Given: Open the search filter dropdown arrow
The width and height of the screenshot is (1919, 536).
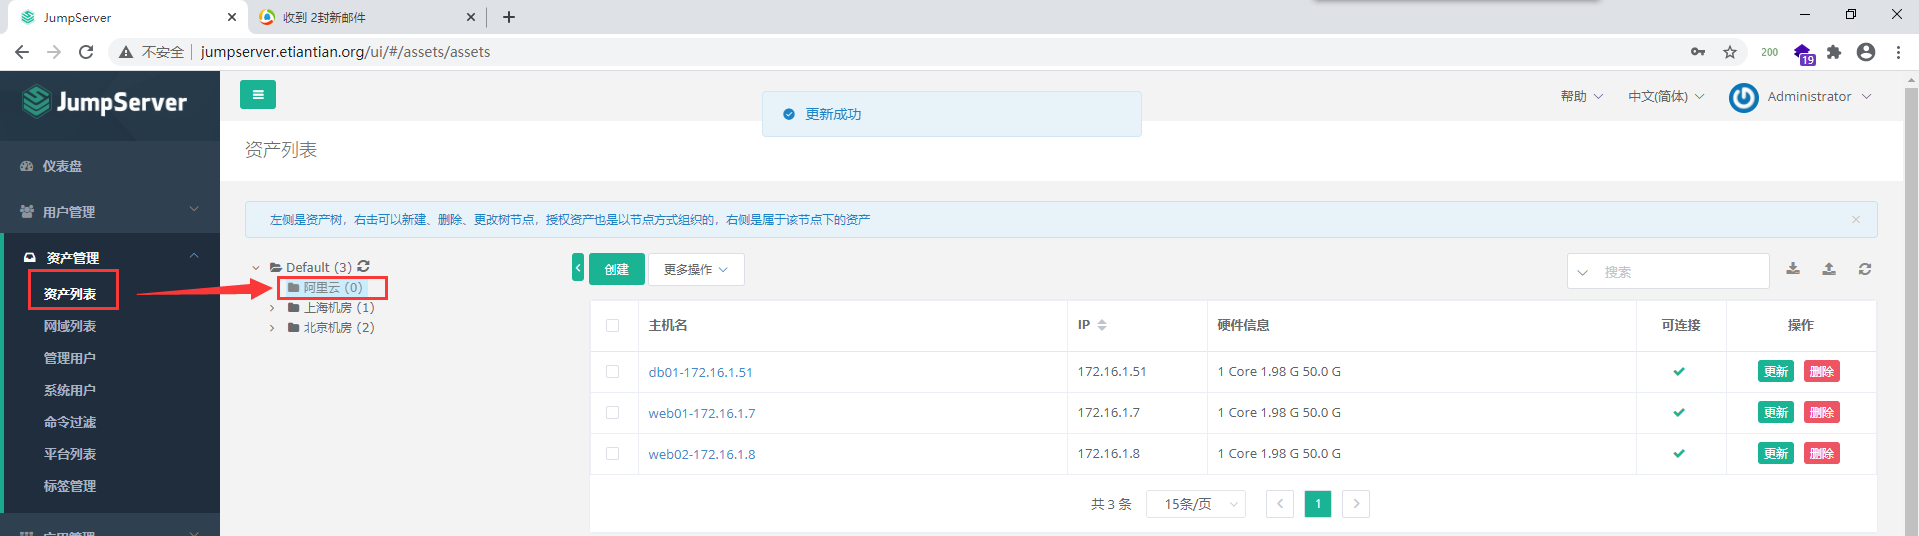Looking at the screenshot, I should pos(1582,272).
